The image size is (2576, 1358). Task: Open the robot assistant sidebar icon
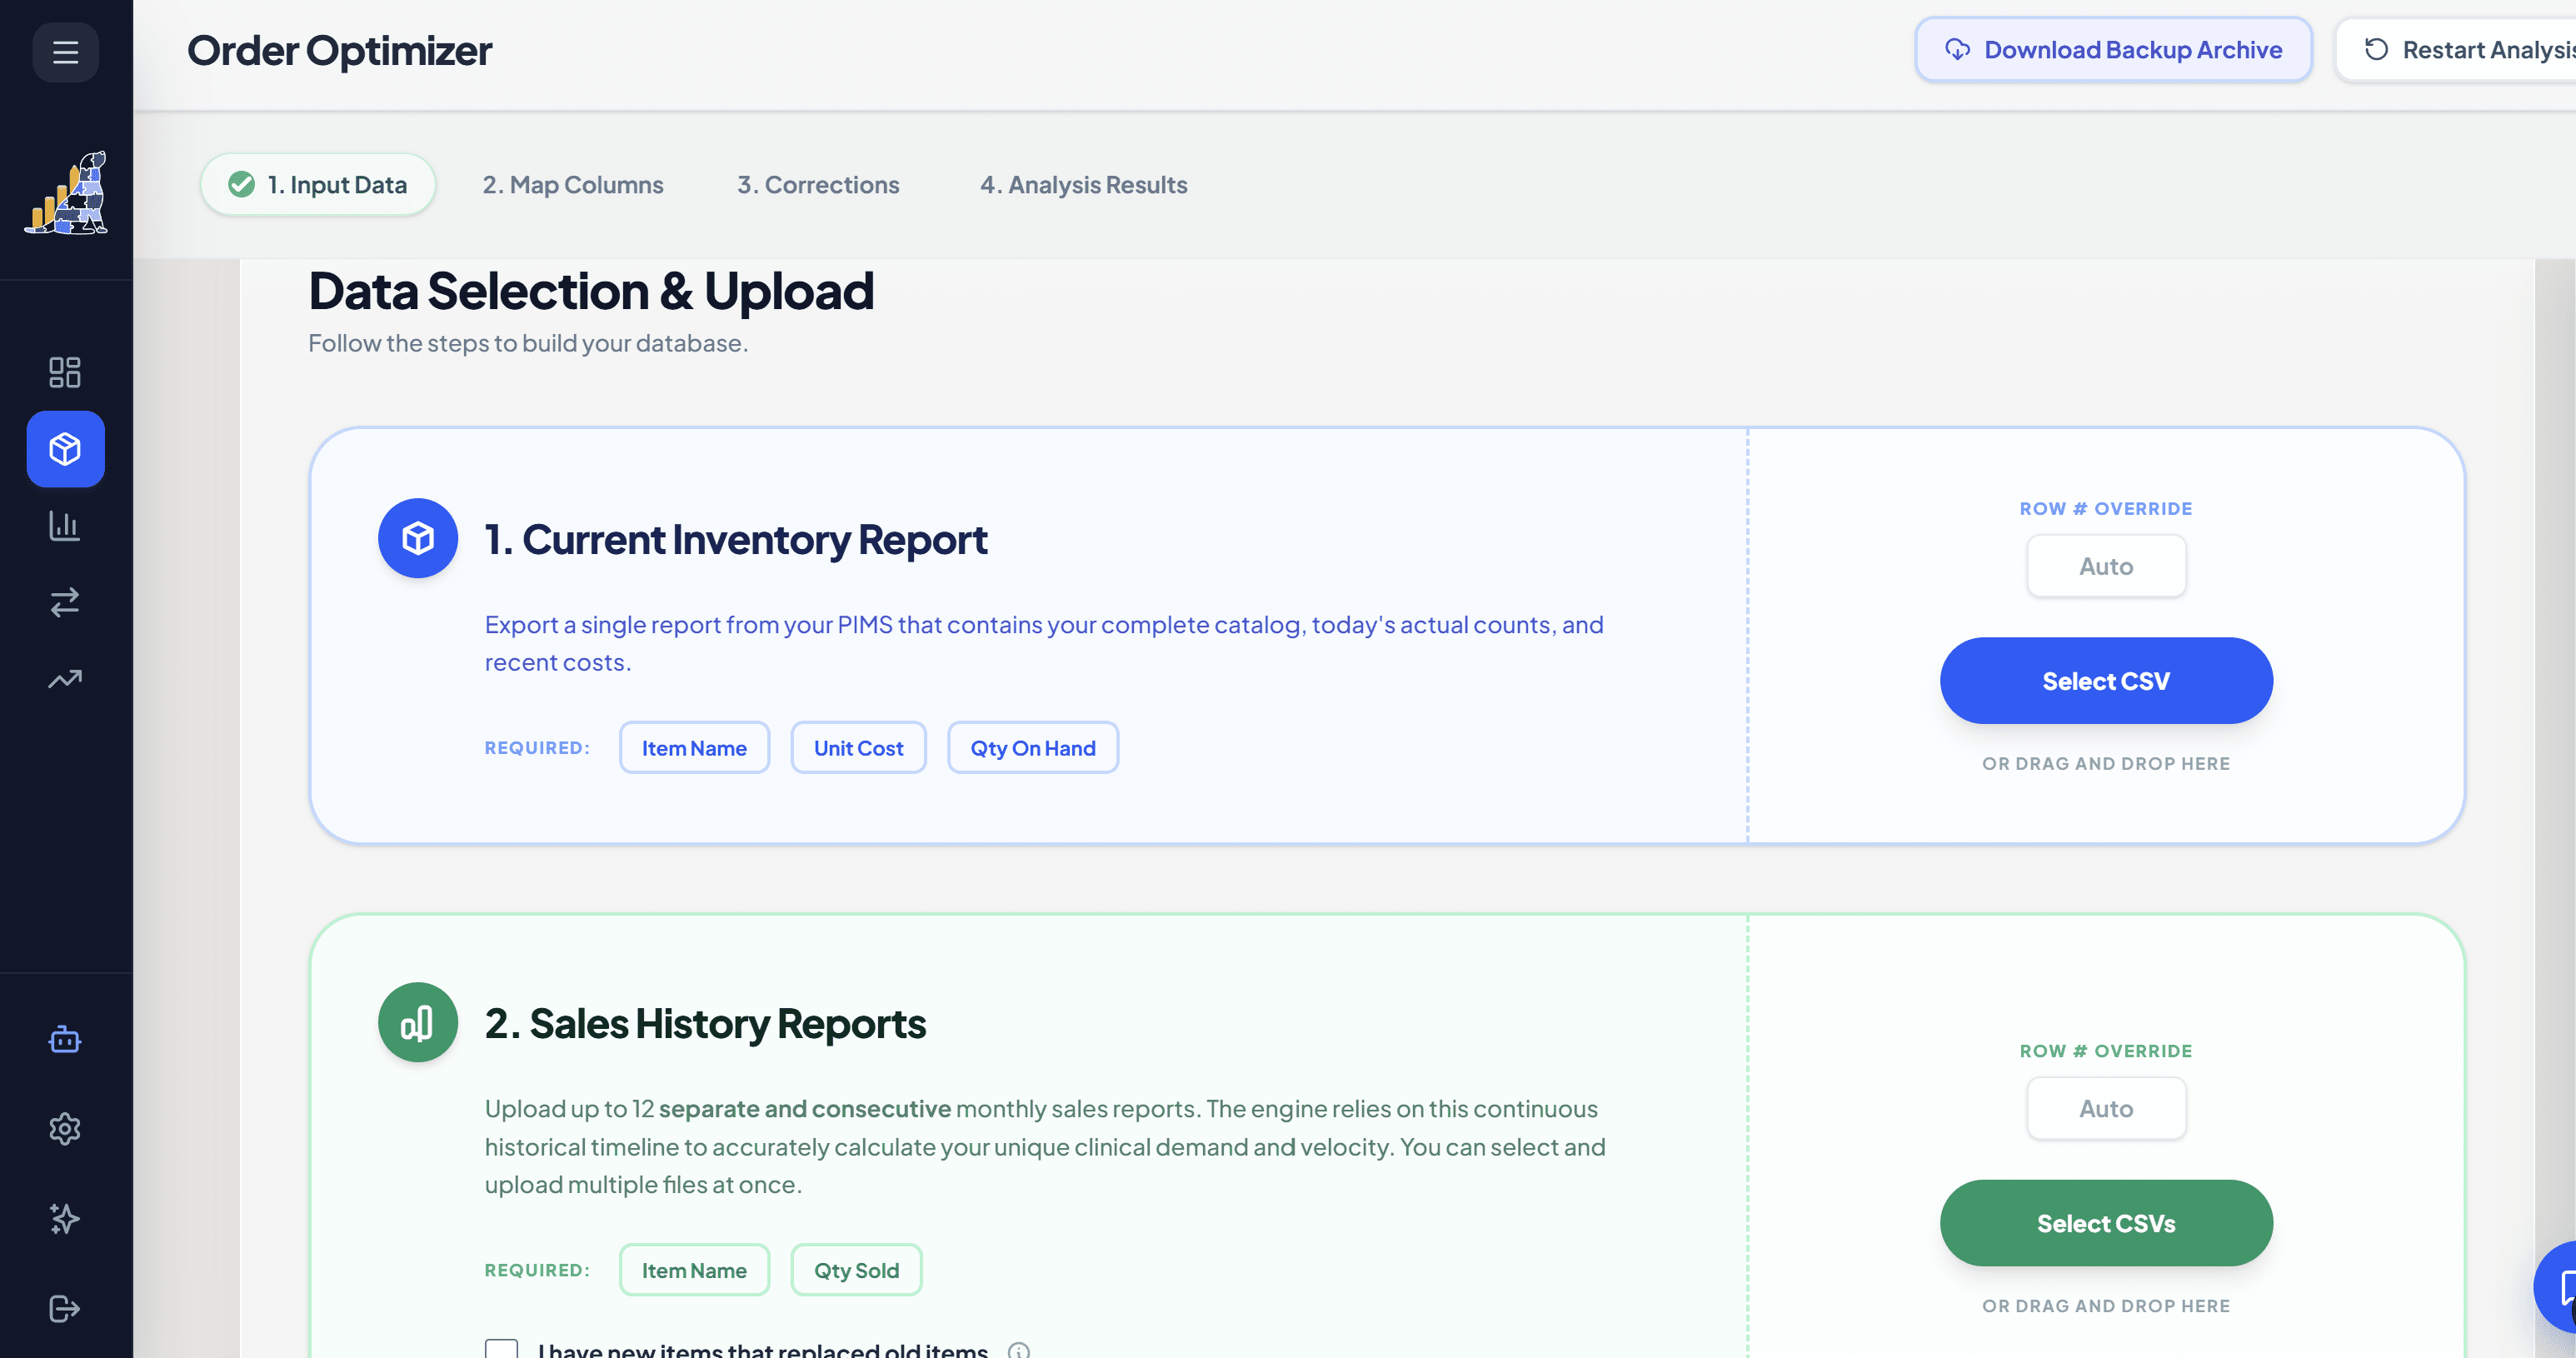(x=65, y=1040)
